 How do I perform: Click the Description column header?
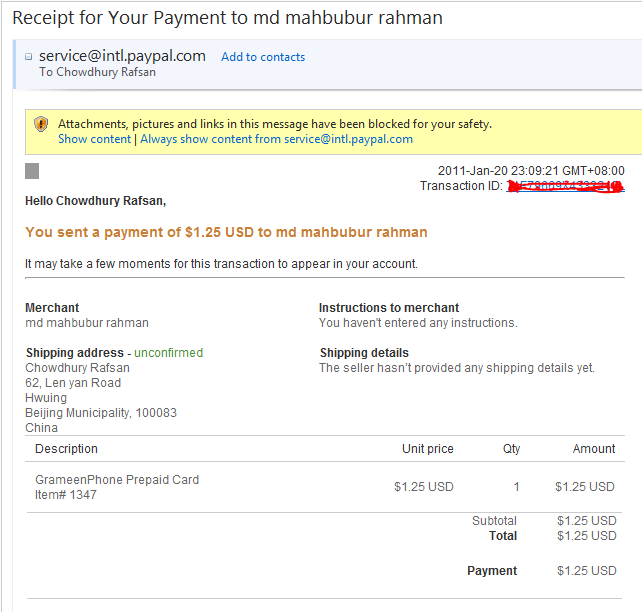click(x=66, y=449)
